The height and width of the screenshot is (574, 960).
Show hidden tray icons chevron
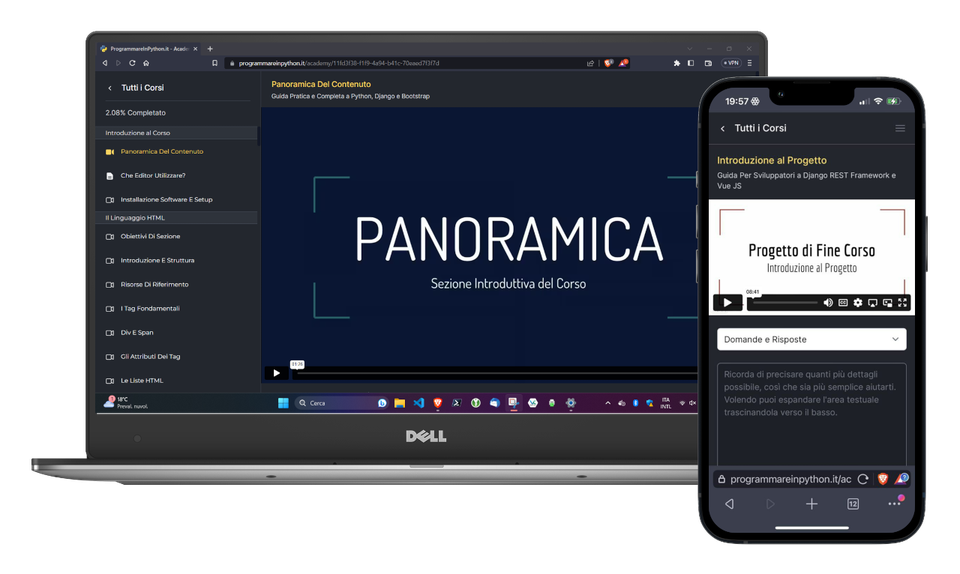coord(607,403)
